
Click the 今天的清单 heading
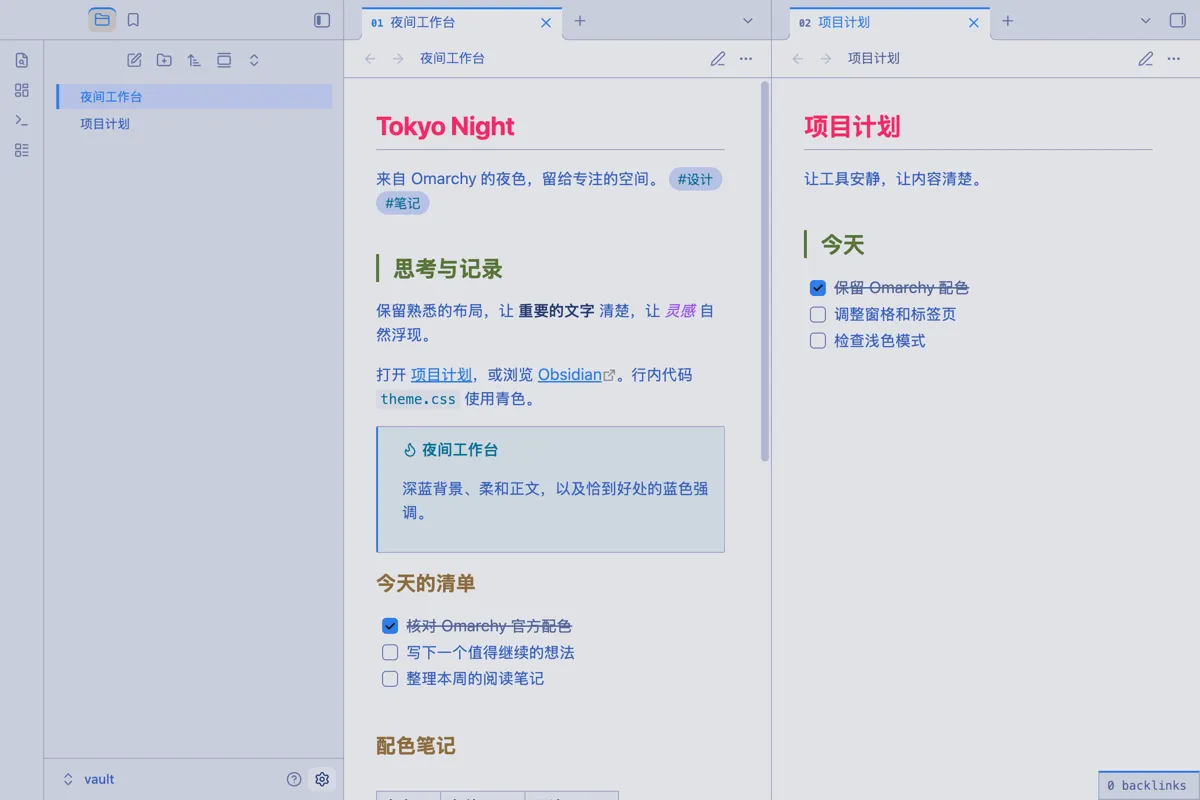tap(426, 583)
